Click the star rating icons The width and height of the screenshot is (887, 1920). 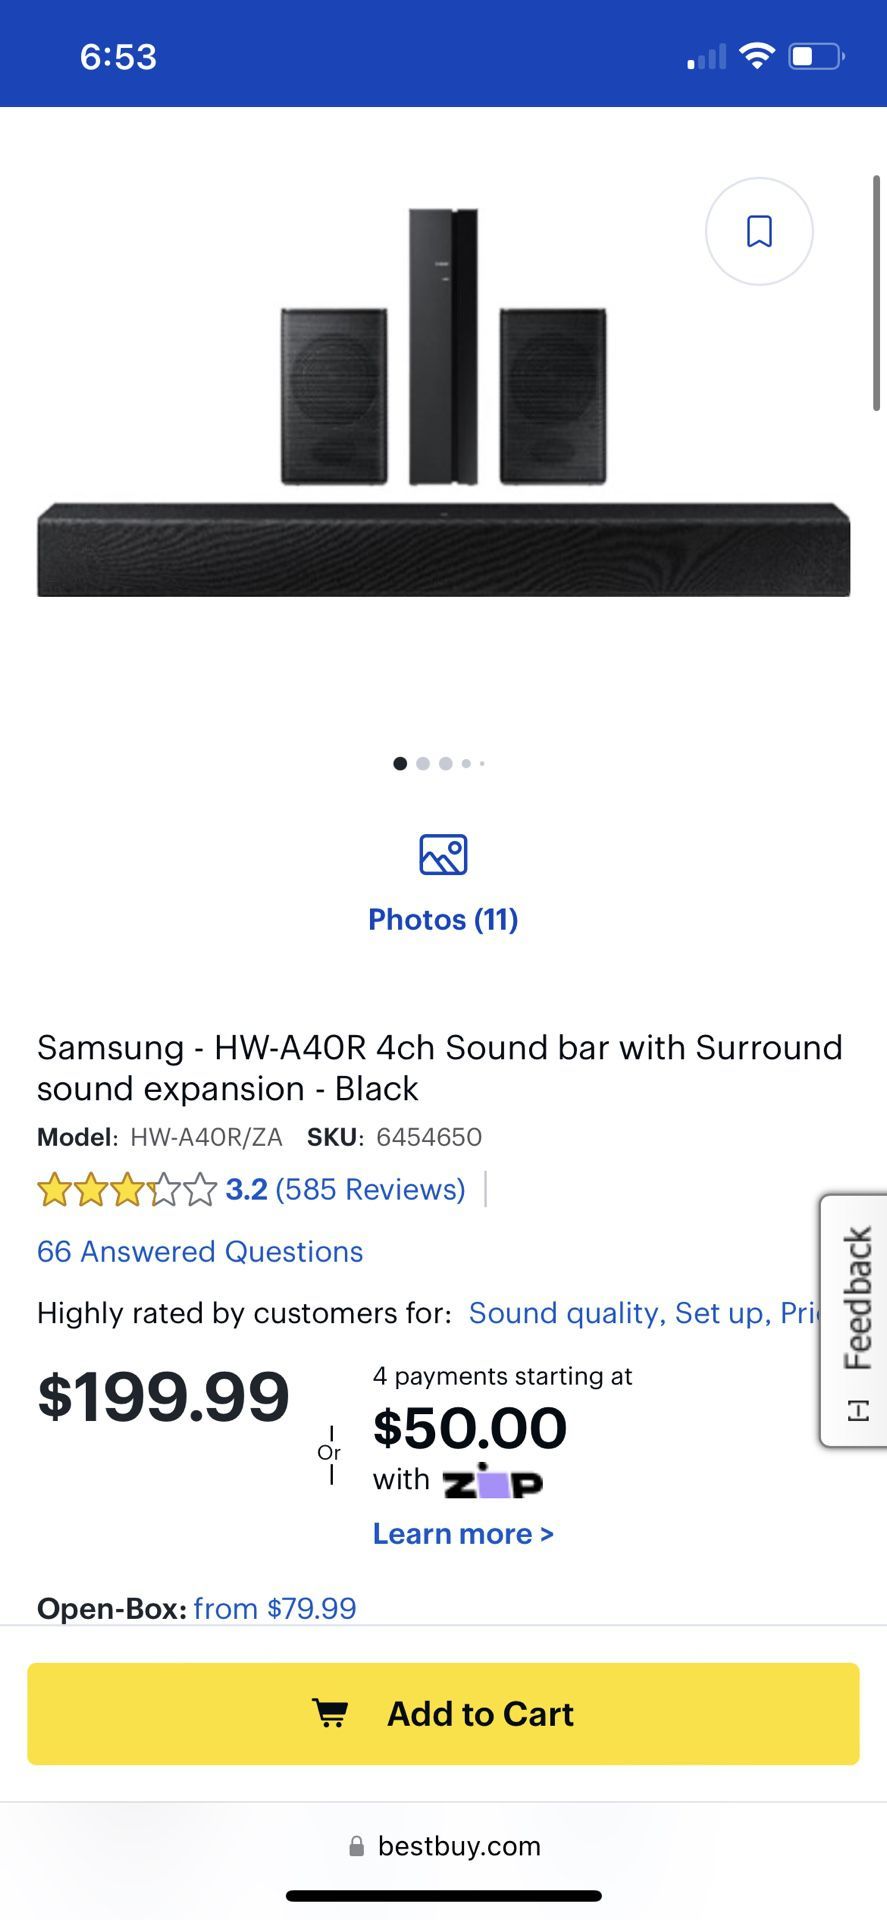coord(127,1190)
